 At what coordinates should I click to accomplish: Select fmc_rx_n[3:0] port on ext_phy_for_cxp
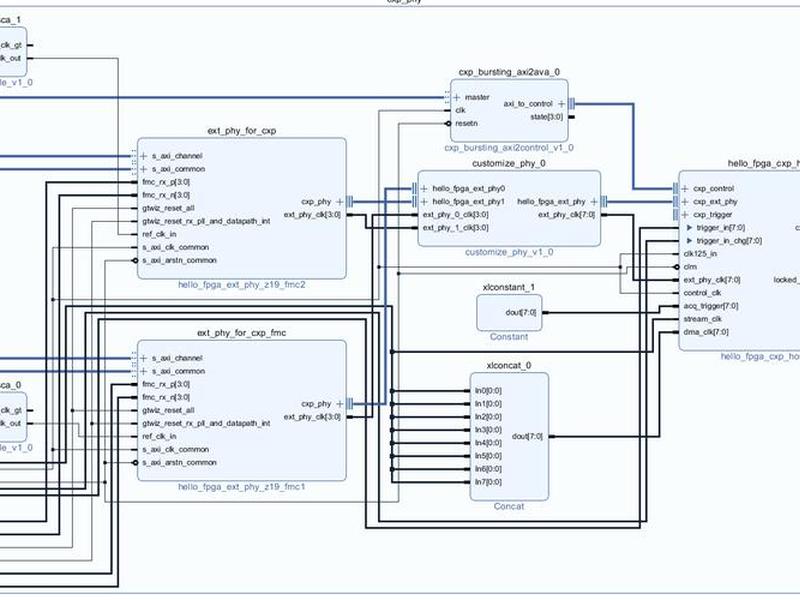[x=166, y=195]
